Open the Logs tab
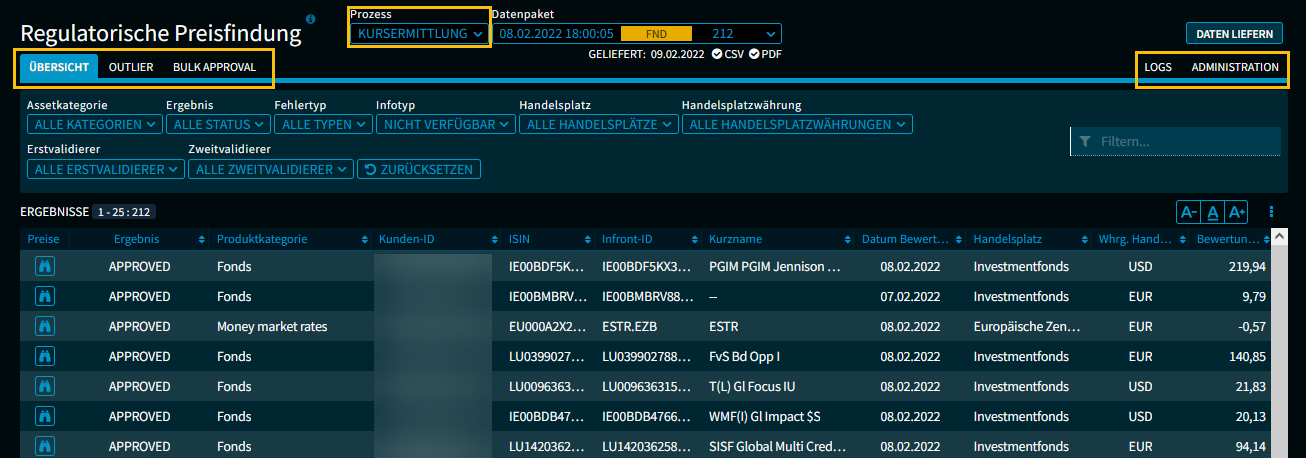The width and height of the screenshot is (1306, 458). [1158, 67]
